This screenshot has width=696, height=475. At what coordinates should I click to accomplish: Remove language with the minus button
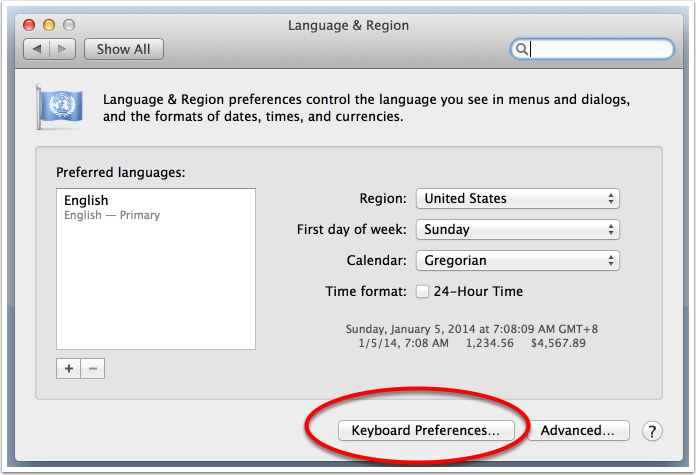pyautogui.click(x=93, y=368)
